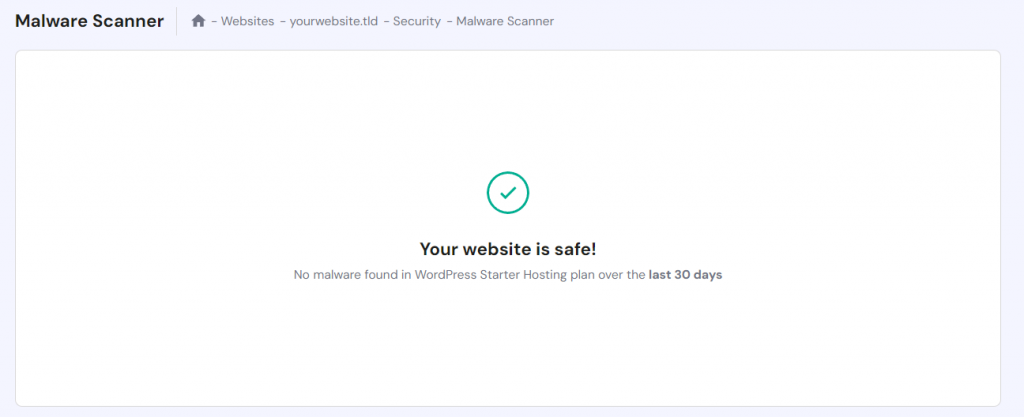Screen dimensions: 1024x417
Task: Open the Websites breadcrumb link
Action: (x=248, y=21)
